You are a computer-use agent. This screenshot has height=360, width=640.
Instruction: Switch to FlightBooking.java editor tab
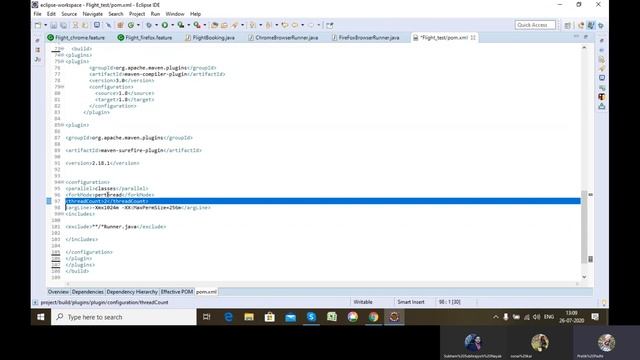click(210, 38)
